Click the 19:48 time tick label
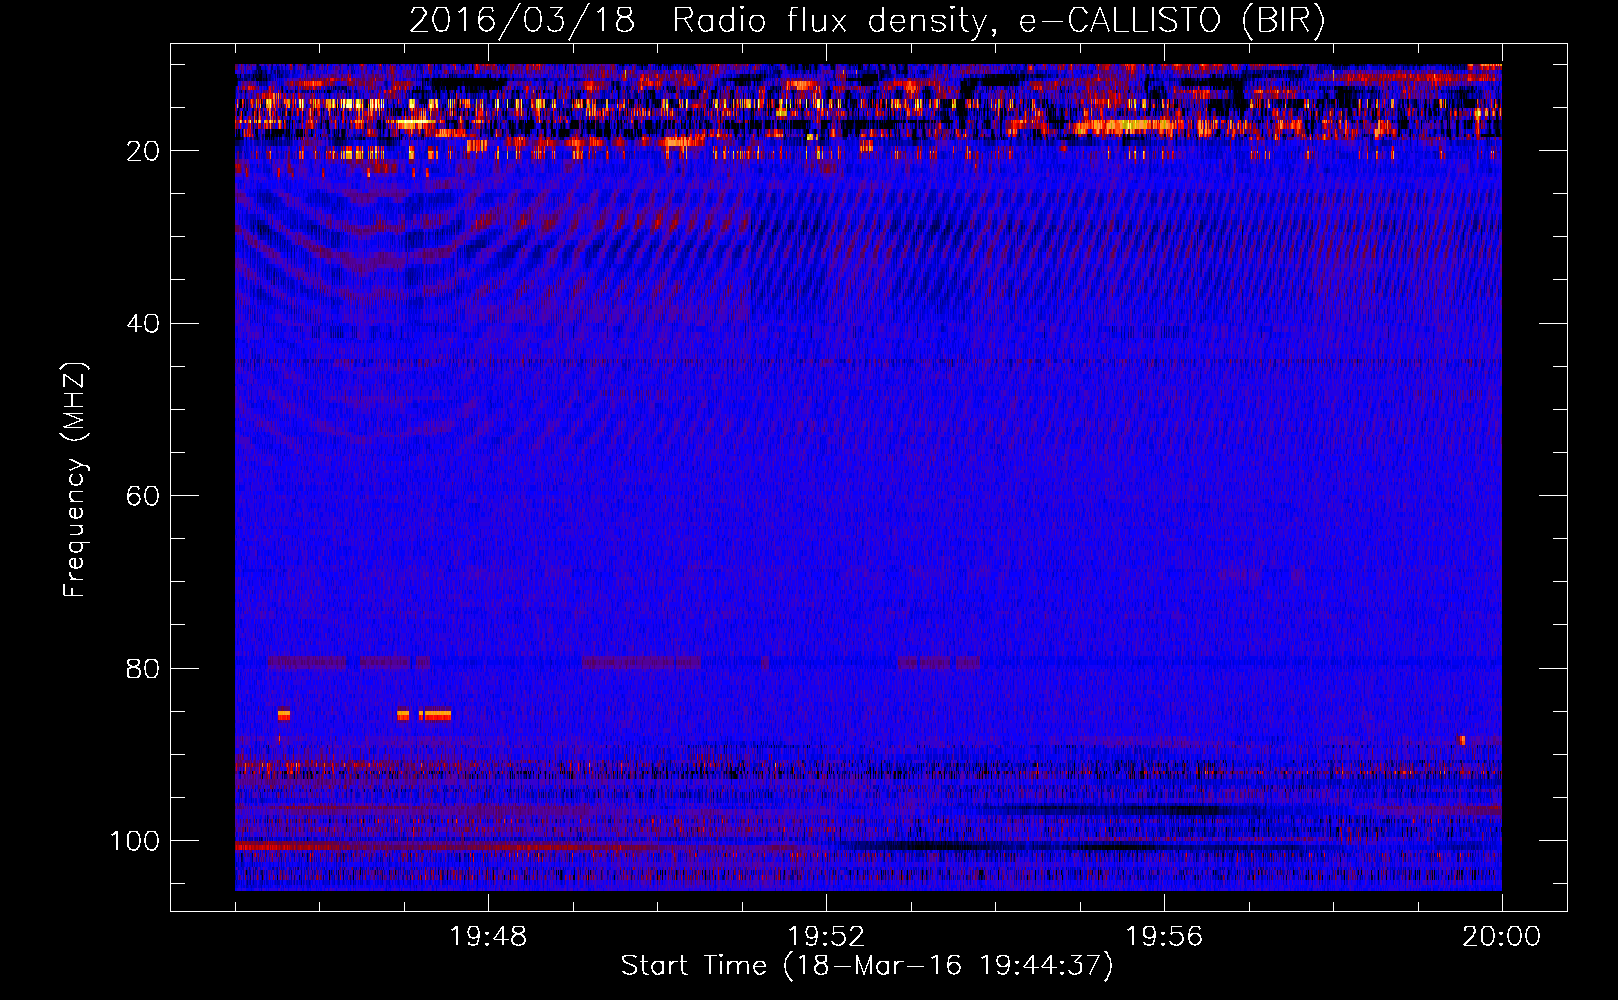This screenshot has height=1000, width=1618. [x=488, y=937]
